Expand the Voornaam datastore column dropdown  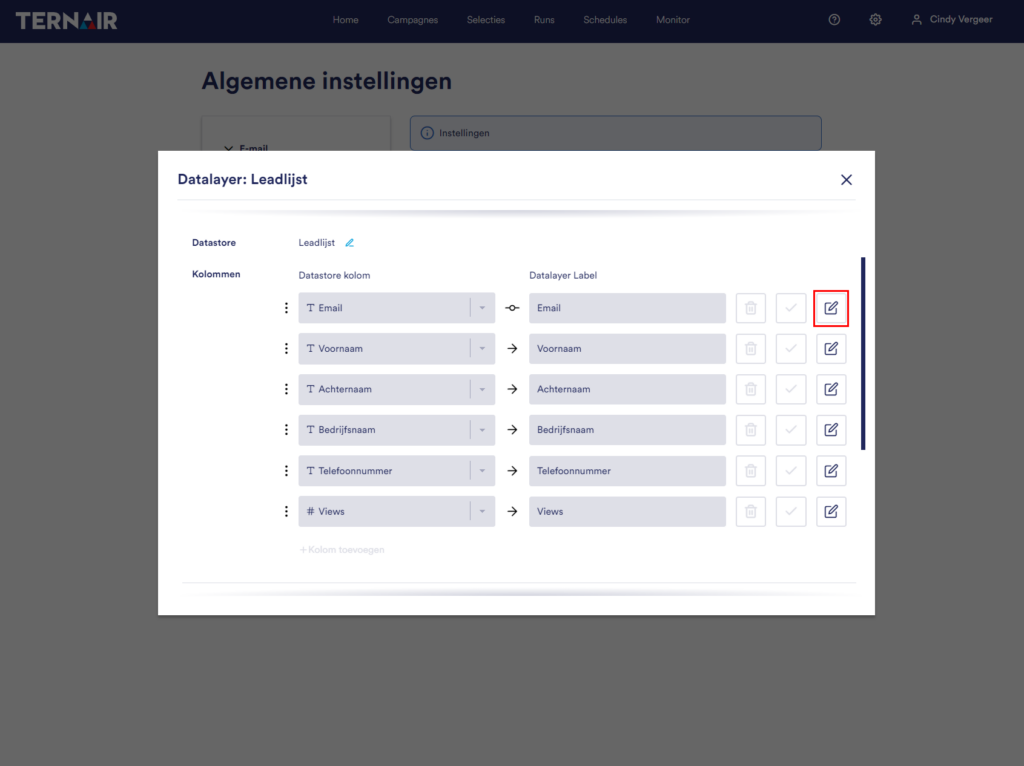click(482, 349)
